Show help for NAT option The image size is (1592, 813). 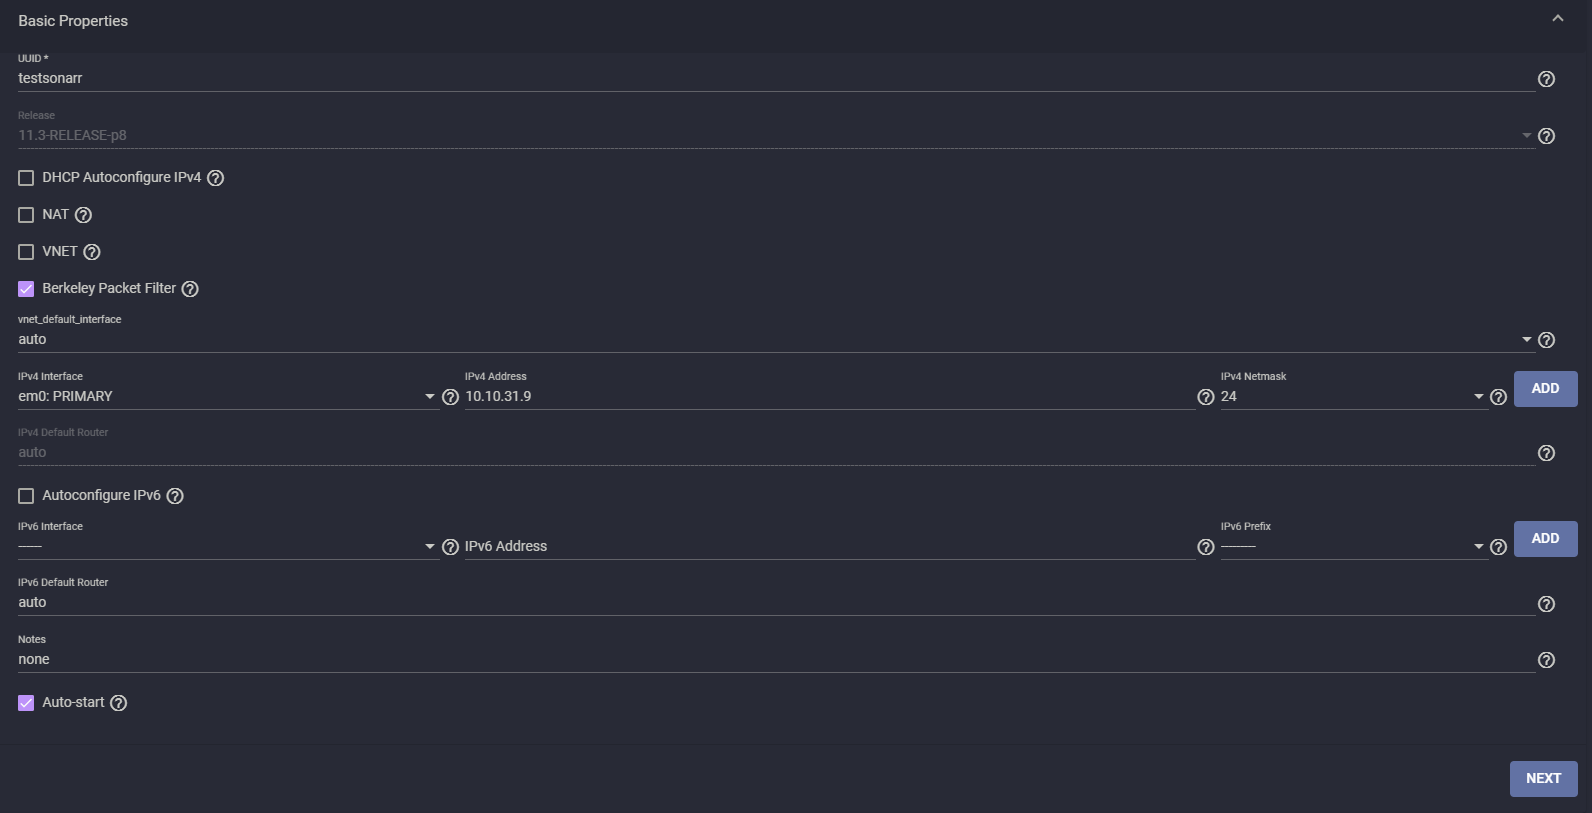pyautogui.click(x=83, y=215)
